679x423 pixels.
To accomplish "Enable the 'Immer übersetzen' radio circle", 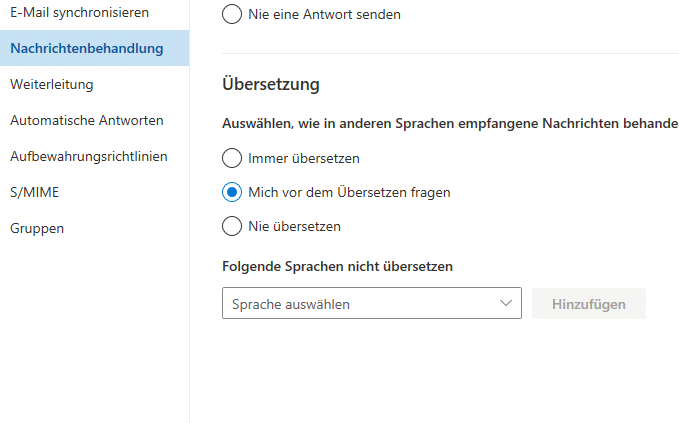I will click(232, 158).
